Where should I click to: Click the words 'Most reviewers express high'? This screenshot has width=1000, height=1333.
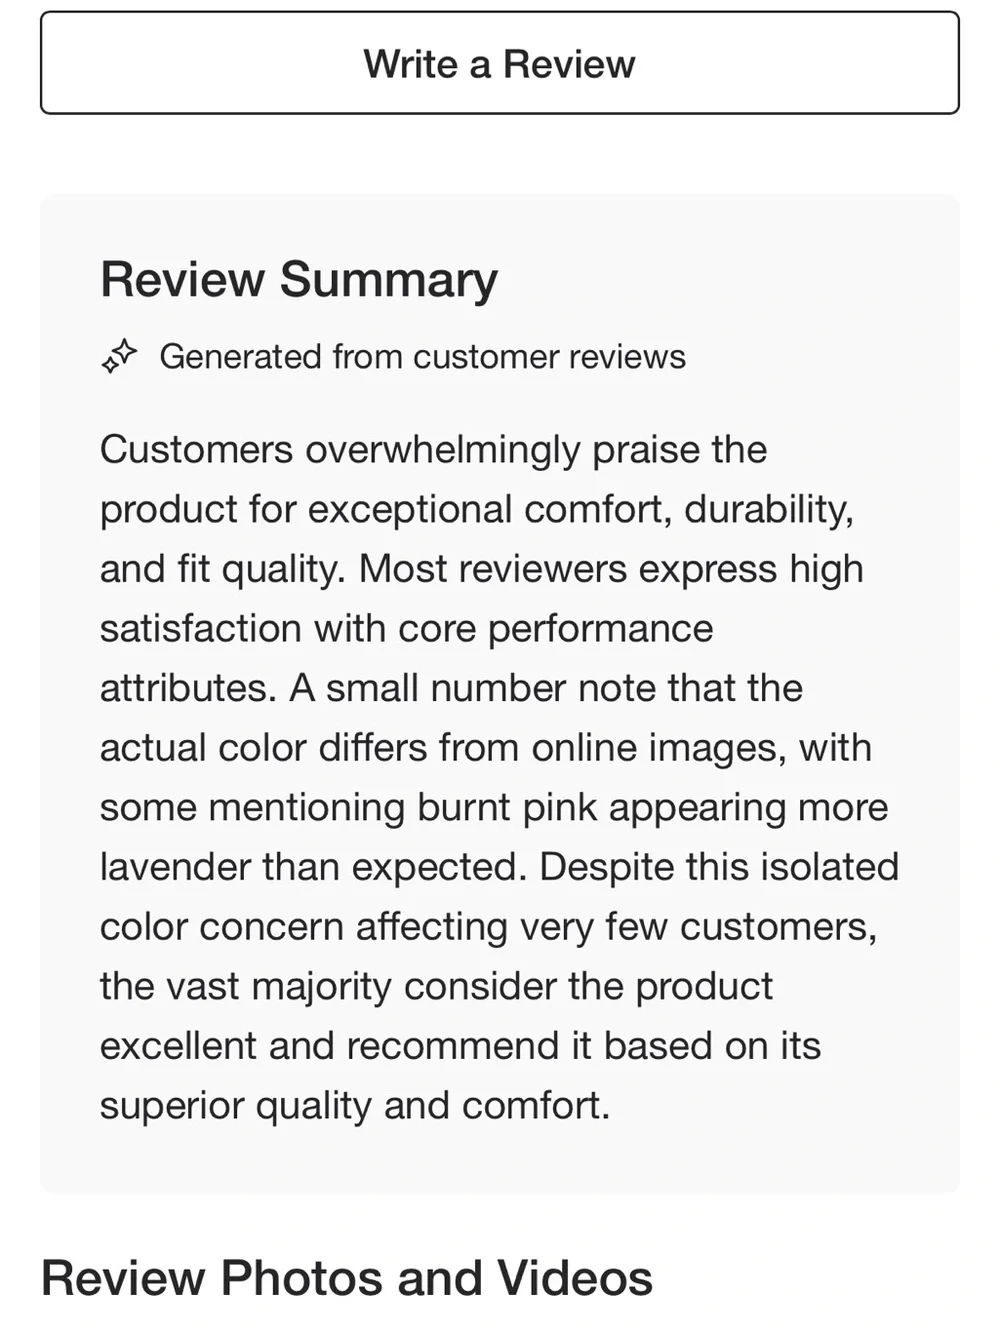(611, 569)
